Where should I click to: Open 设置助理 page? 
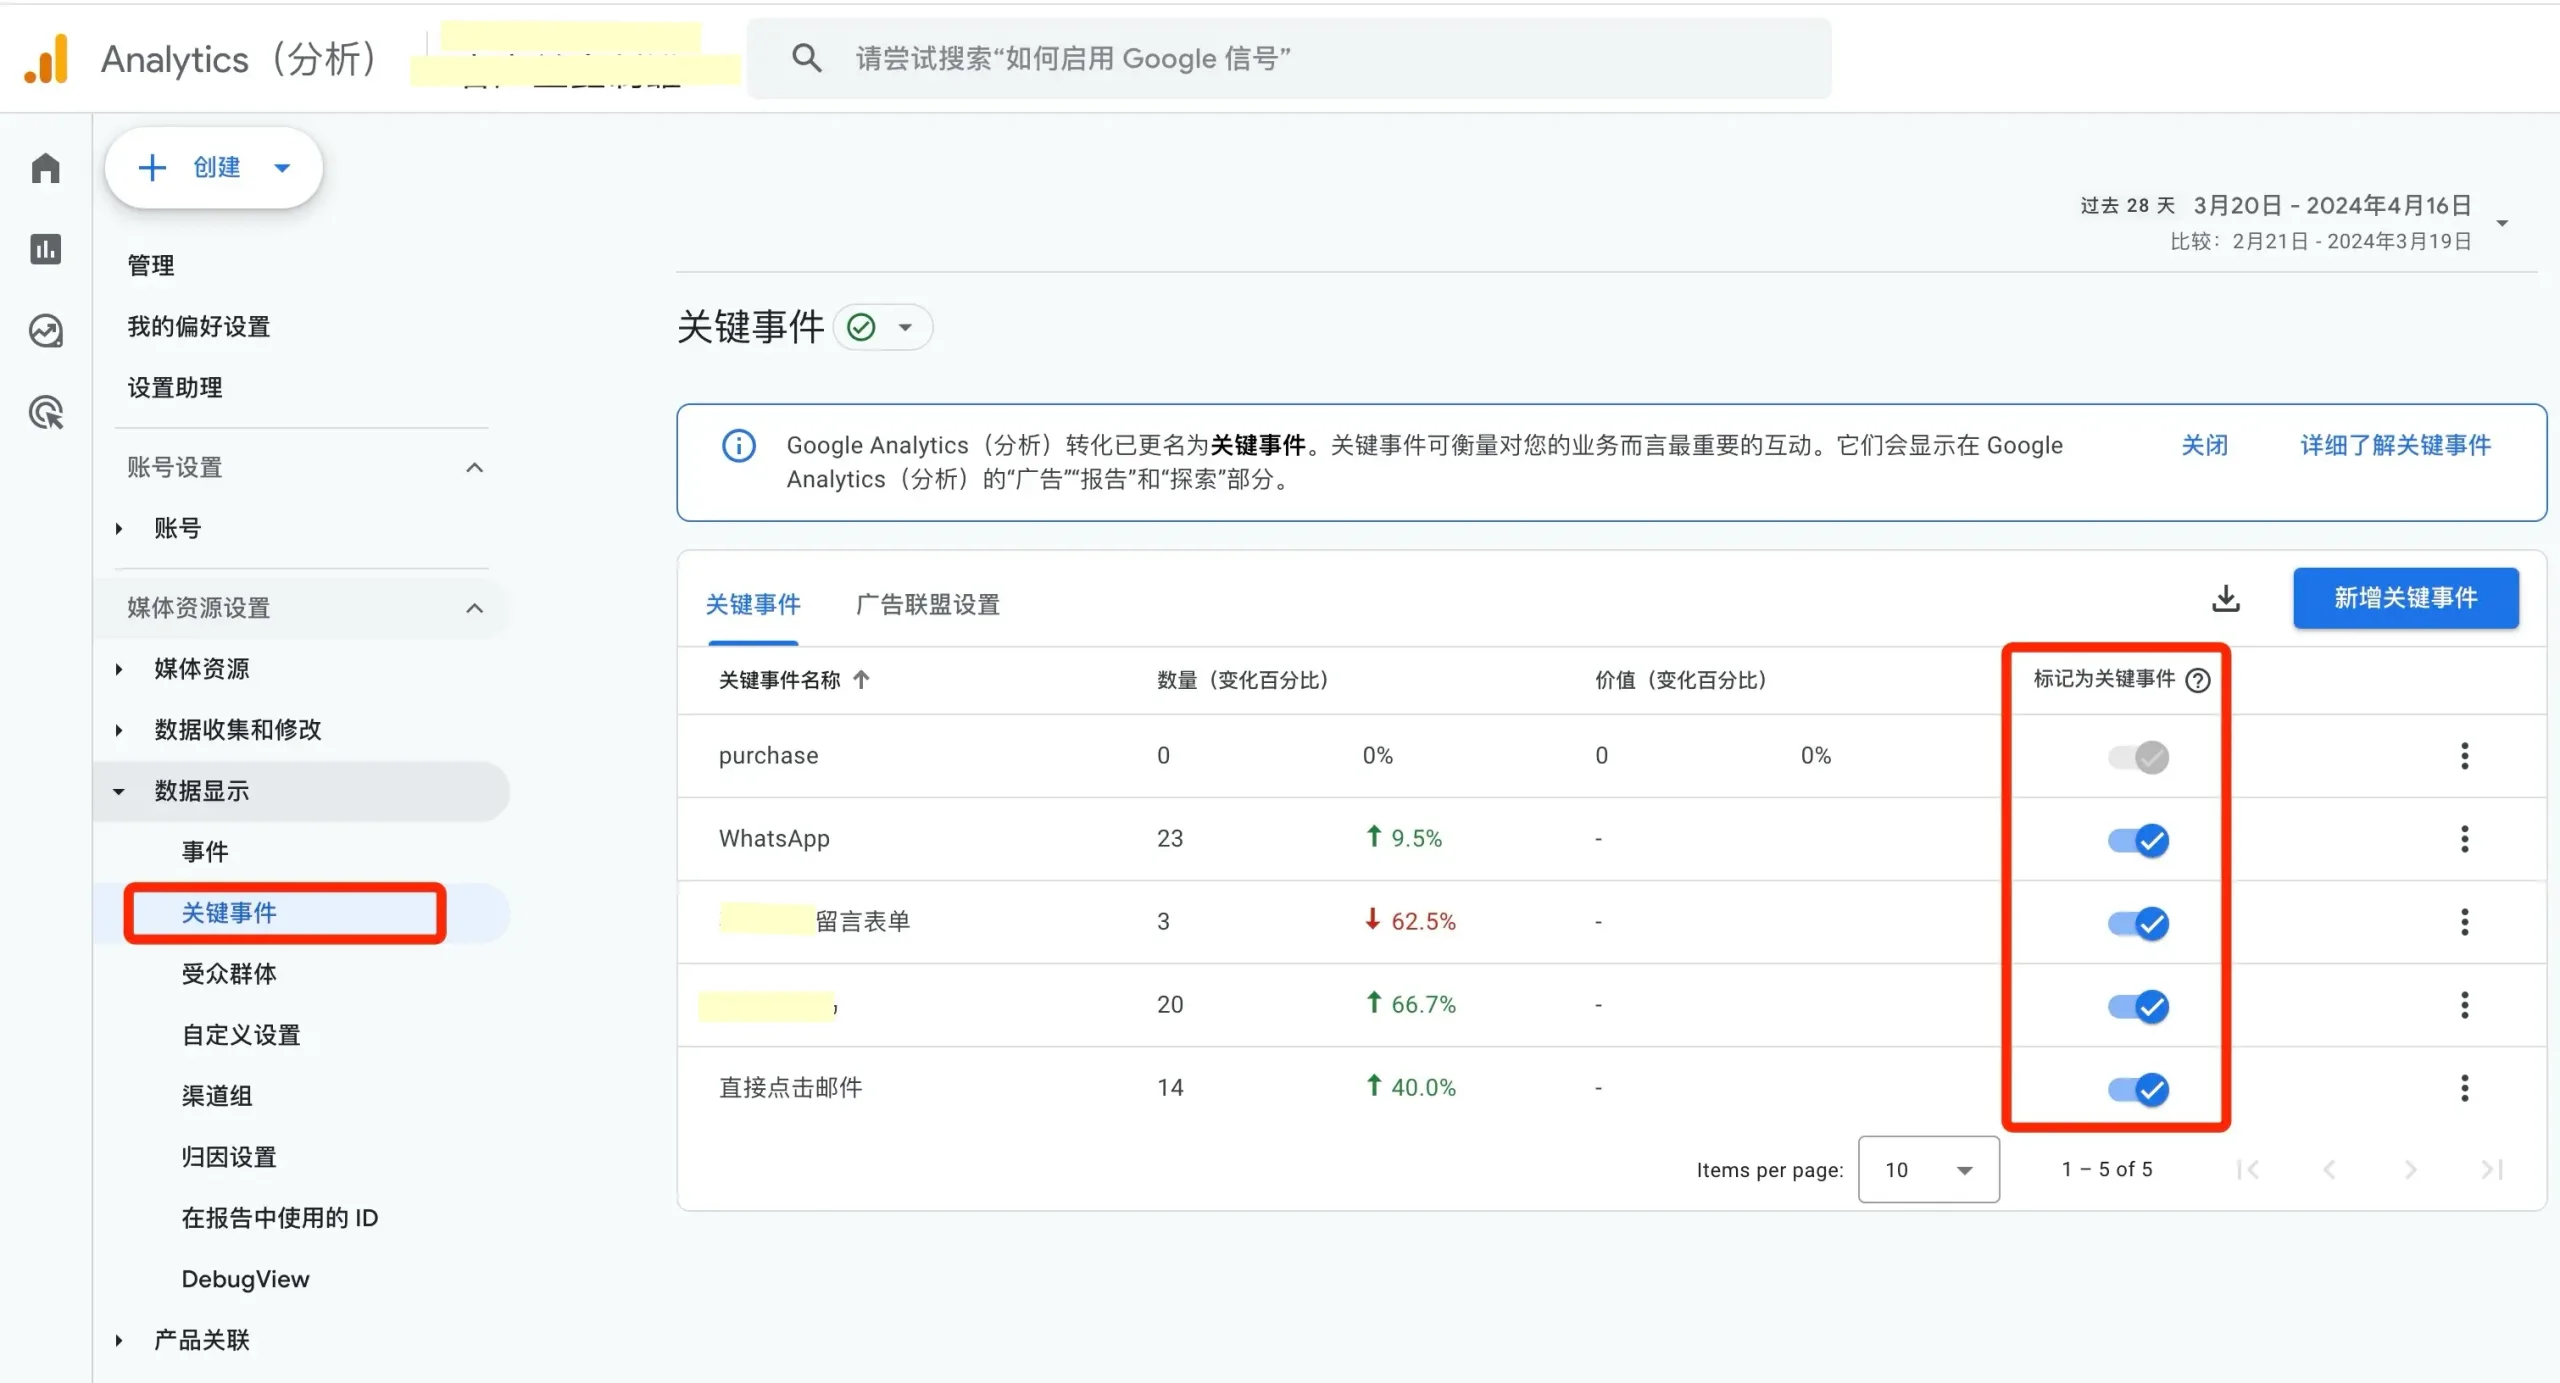click(175, 388)
